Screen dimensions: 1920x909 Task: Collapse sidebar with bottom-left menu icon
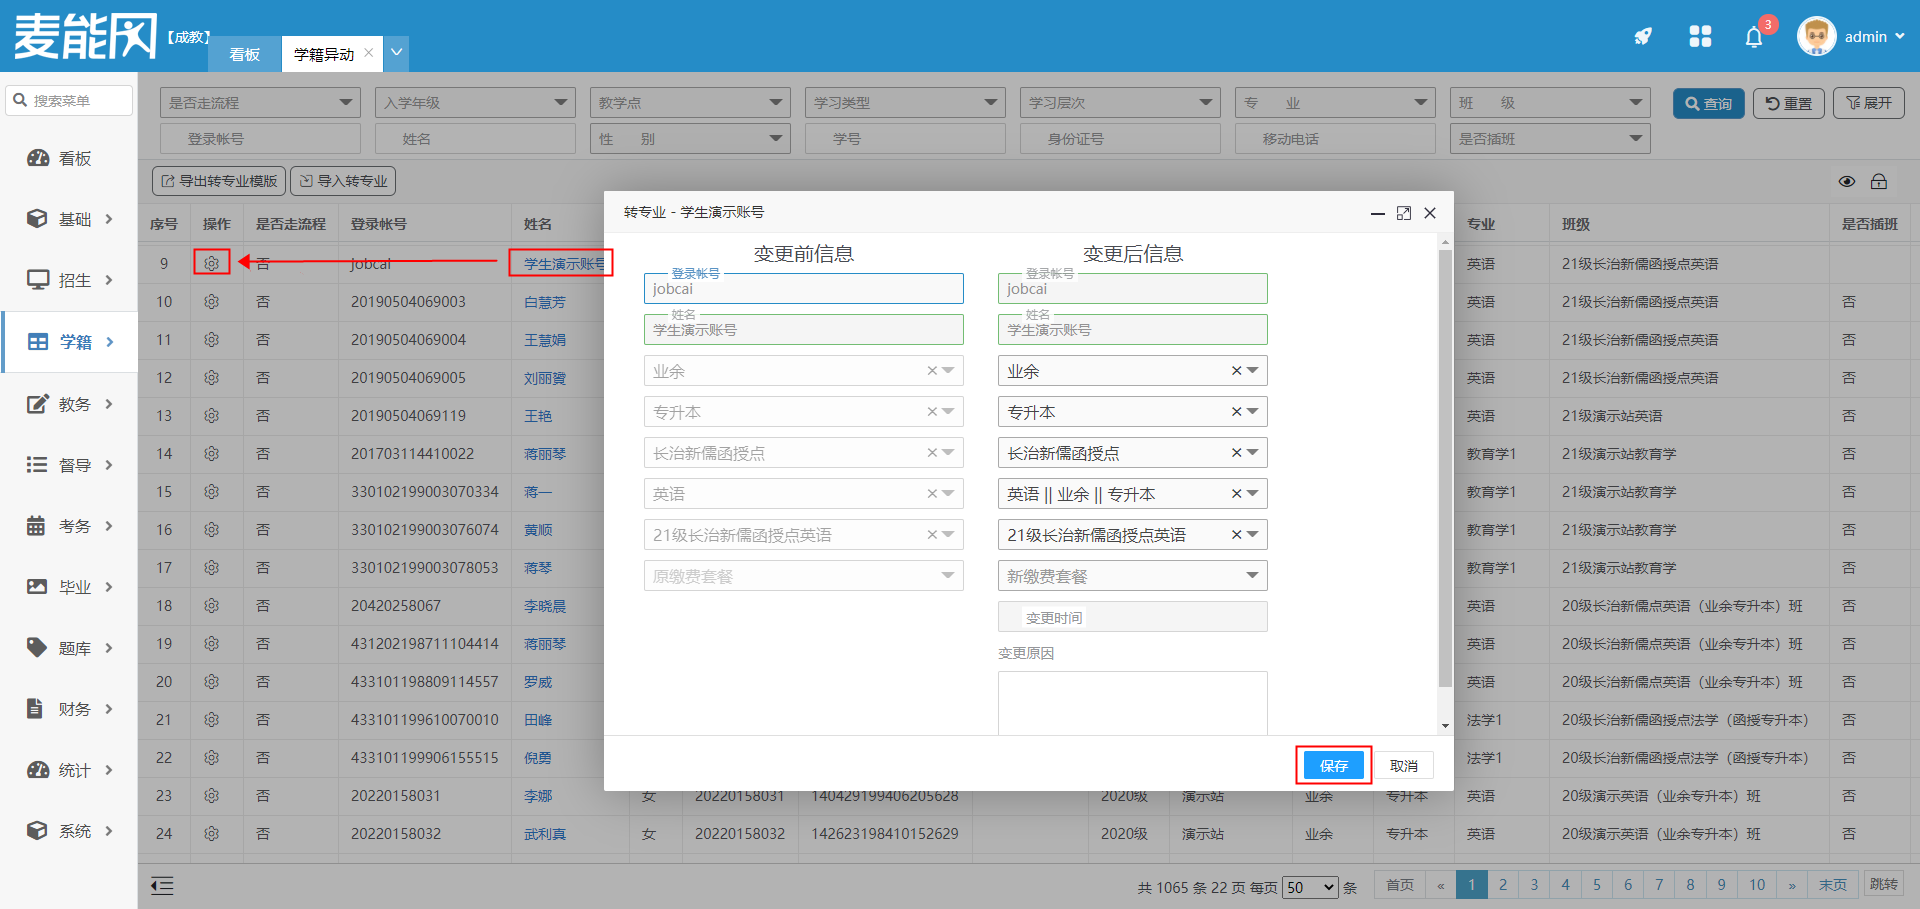pos(162,885)
